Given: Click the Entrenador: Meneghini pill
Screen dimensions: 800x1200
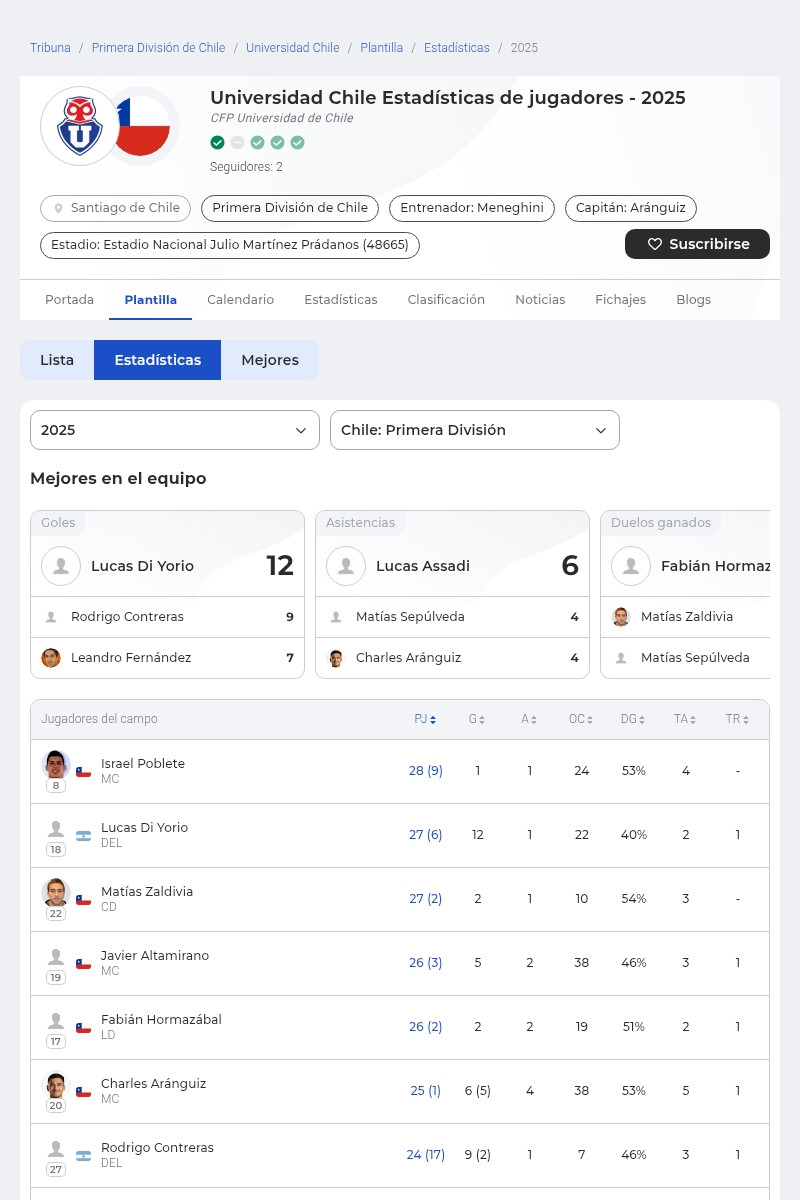Looking at the screenshot, I should 472,208.
